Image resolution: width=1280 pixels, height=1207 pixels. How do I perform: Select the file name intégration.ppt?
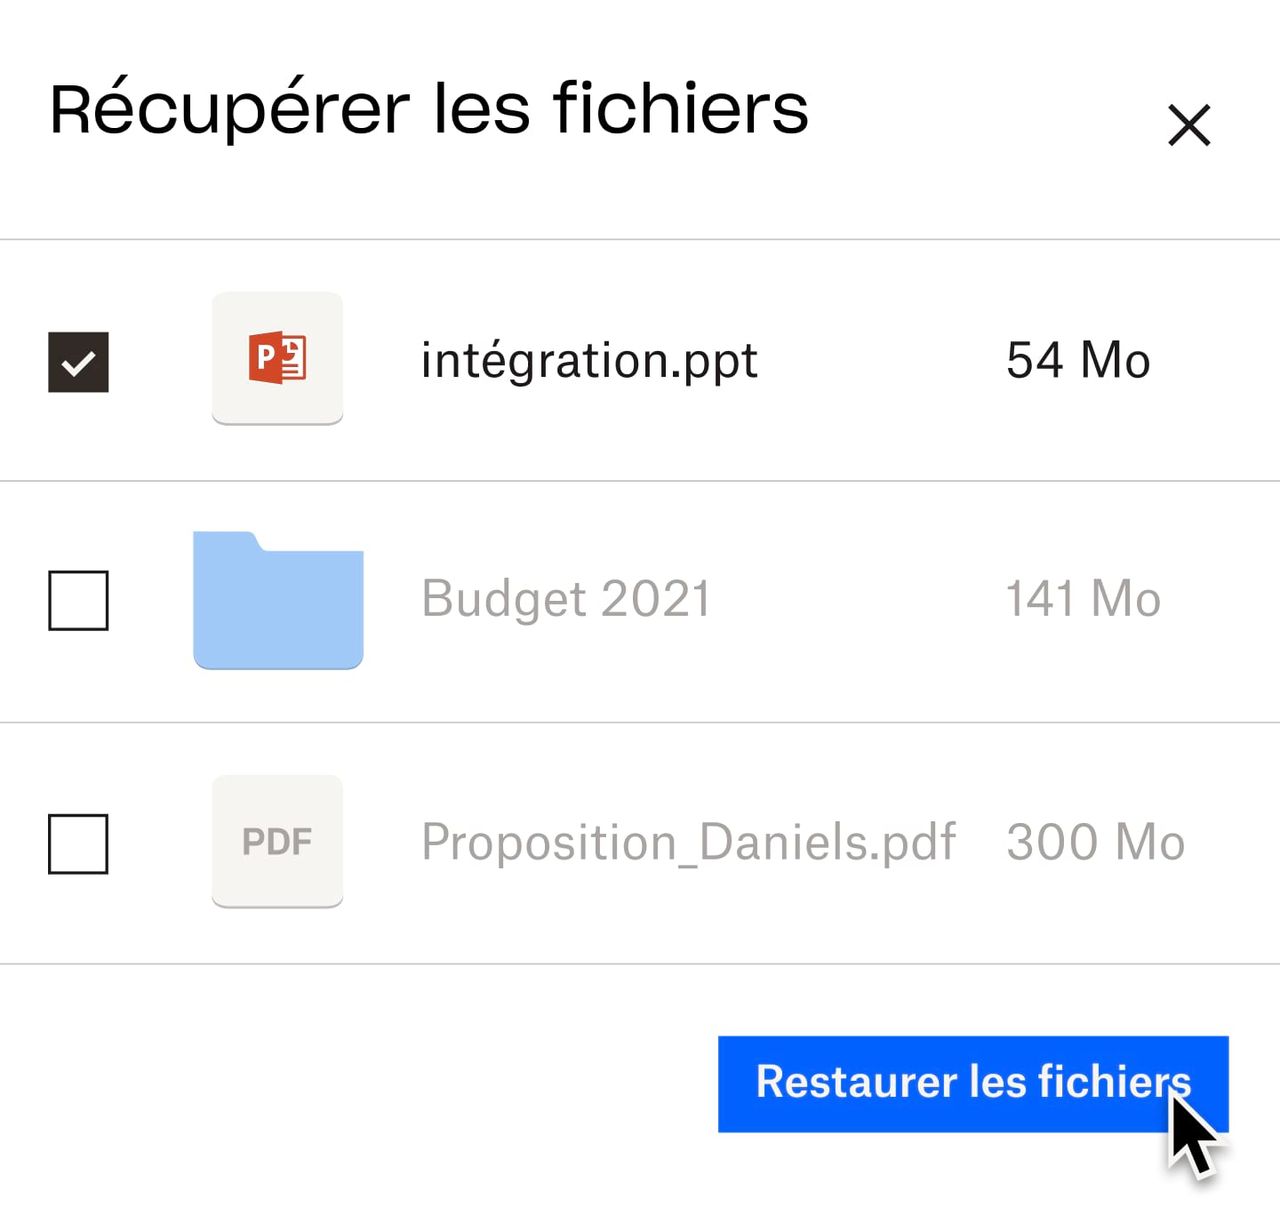(590, 361)
